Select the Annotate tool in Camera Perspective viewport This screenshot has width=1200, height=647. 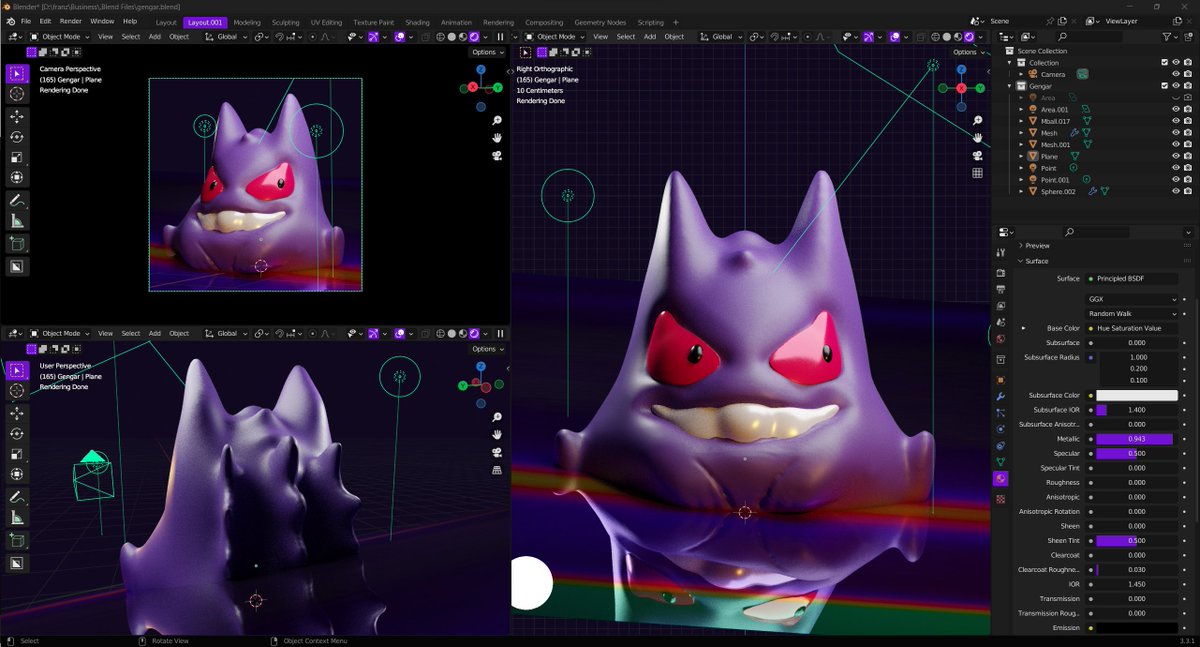pos(17,200)
